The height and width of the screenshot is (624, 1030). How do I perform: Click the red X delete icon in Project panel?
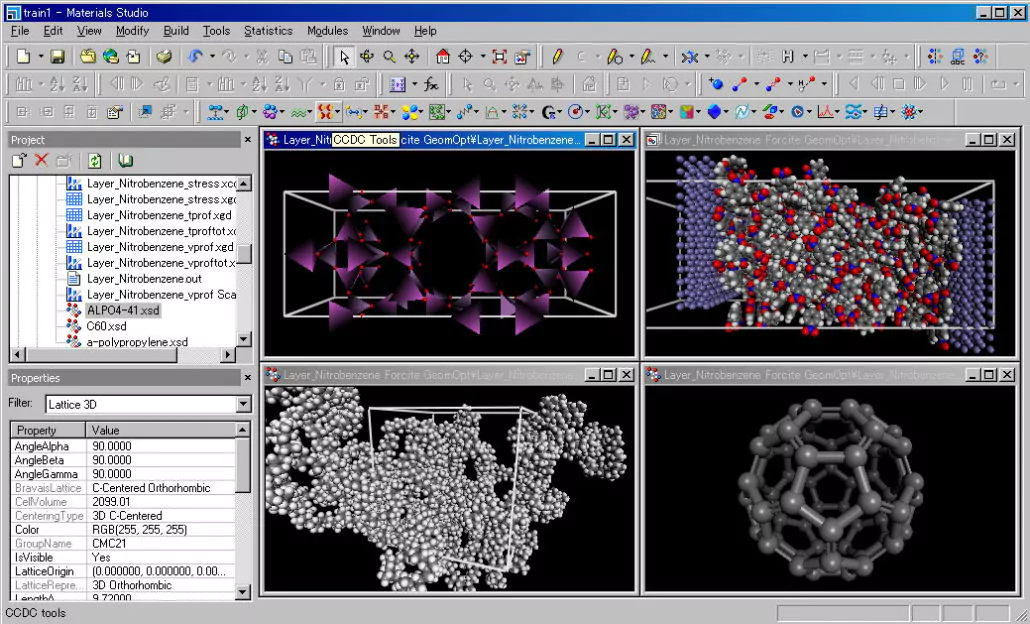[42, 161]
